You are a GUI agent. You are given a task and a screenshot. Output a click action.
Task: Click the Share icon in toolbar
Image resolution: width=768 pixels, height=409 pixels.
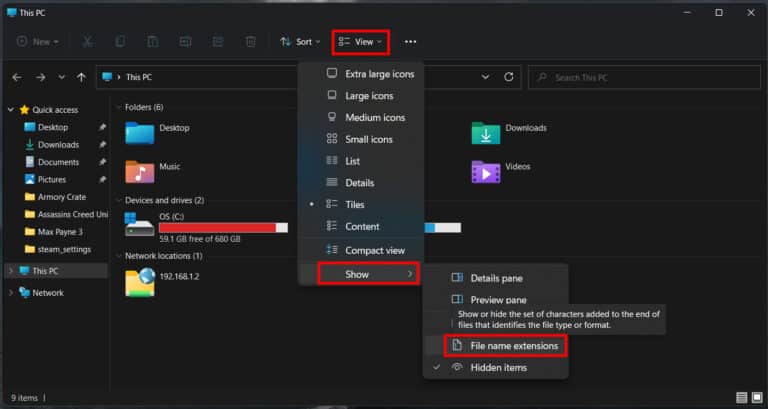218,42
